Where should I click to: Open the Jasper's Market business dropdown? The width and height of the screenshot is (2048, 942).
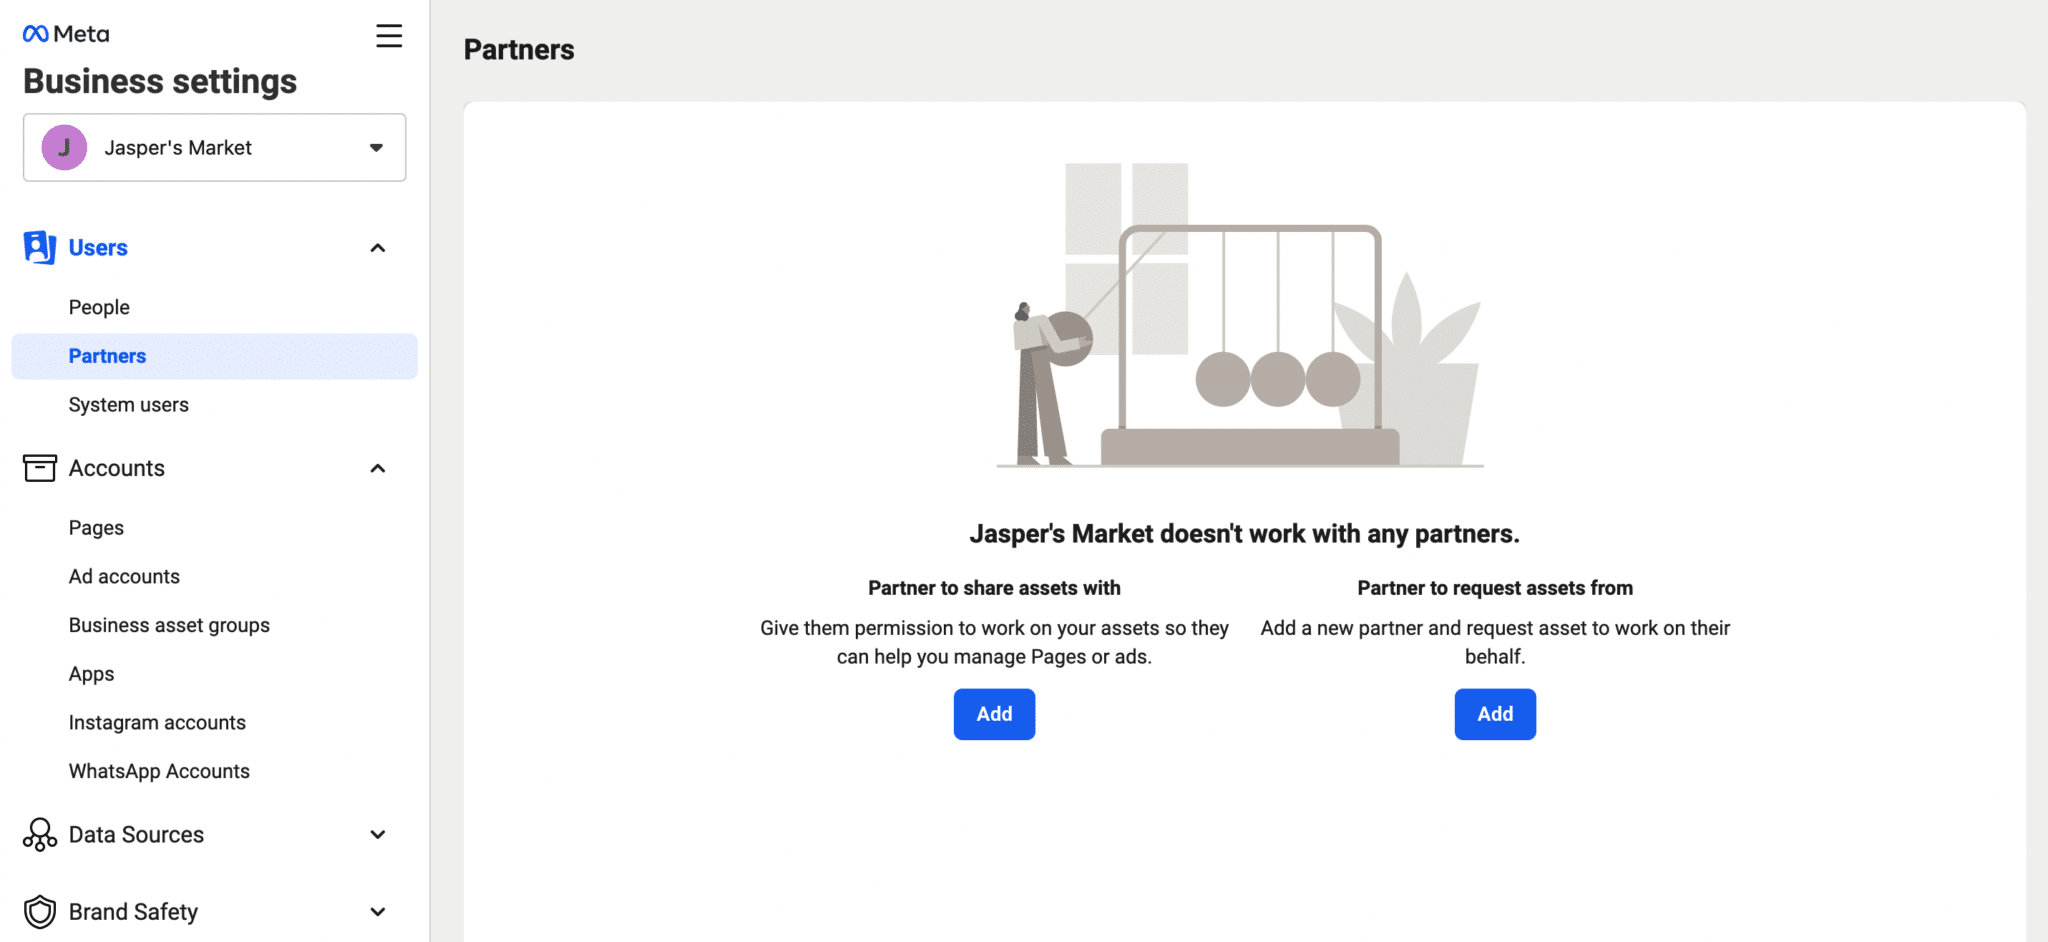click(375, 148)
